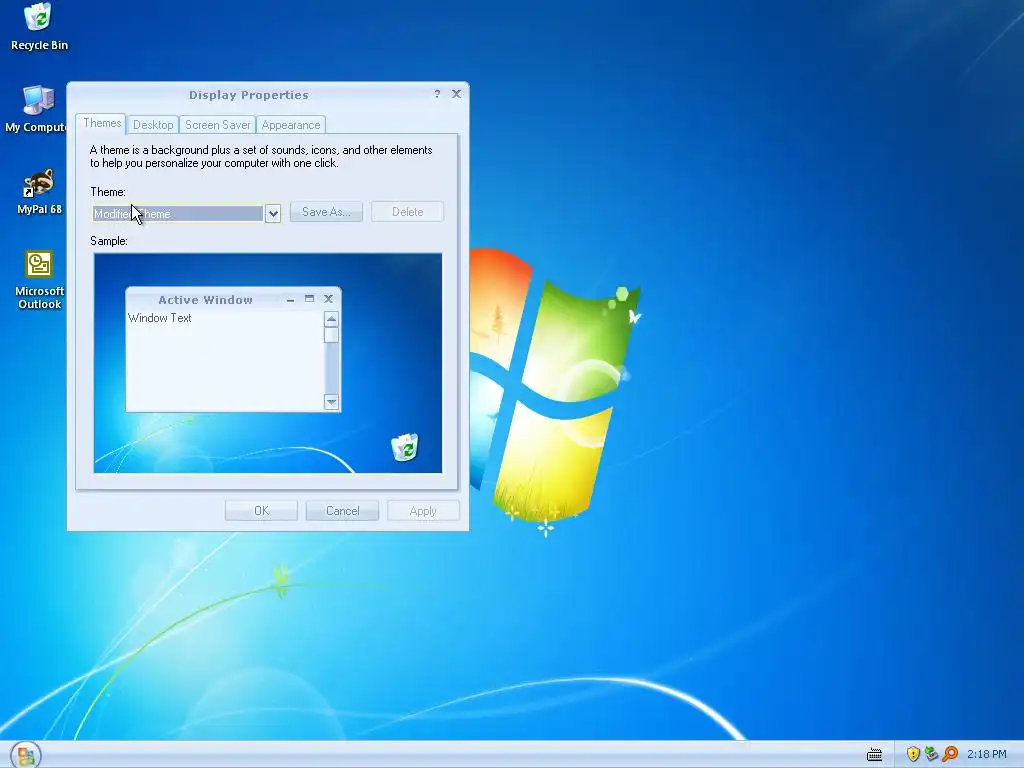Expand the Theme dropdown arrow
This screenshot has width=1024, height=768.
[273, 214]
